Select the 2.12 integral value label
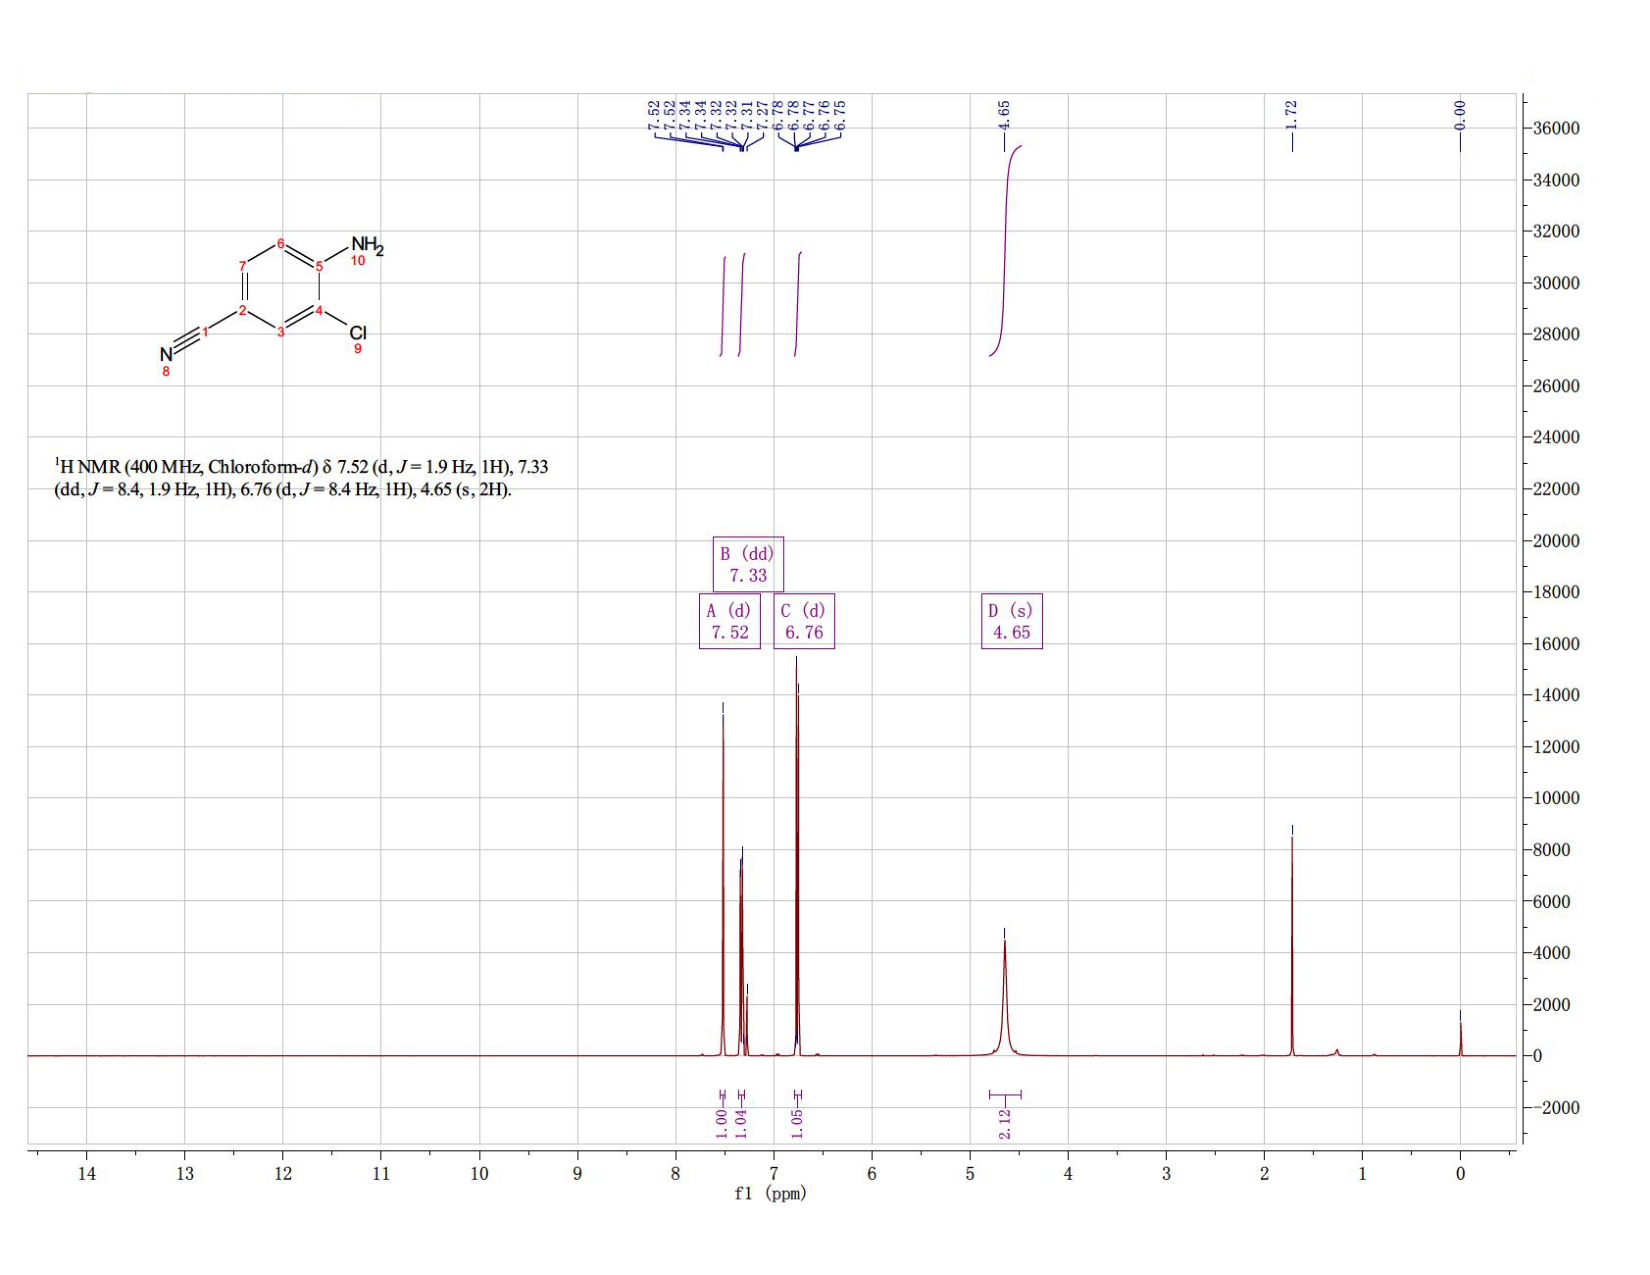This screenshot has width=1650, height=1275. coord(1005,1123)
